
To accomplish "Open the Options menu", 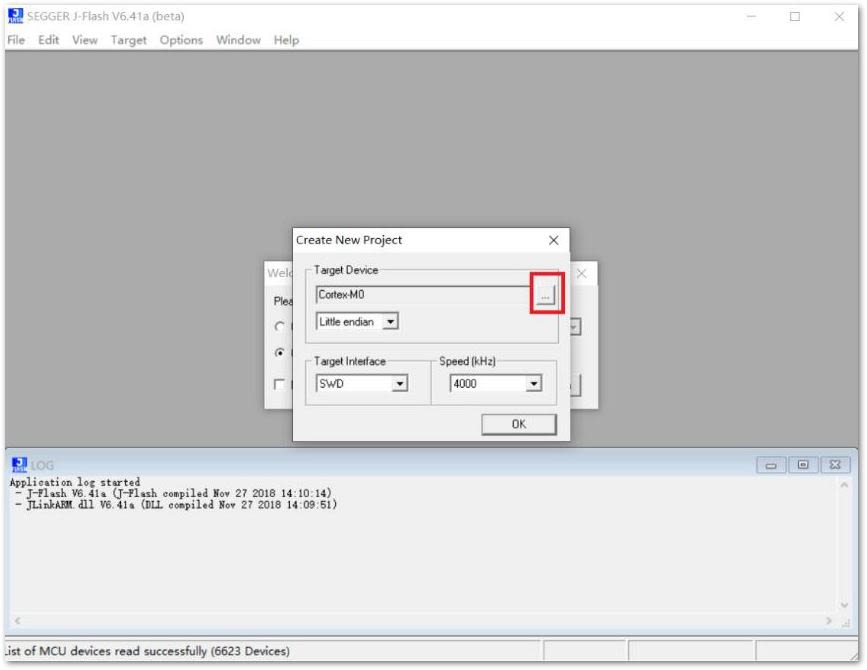I will pos(181,40).
